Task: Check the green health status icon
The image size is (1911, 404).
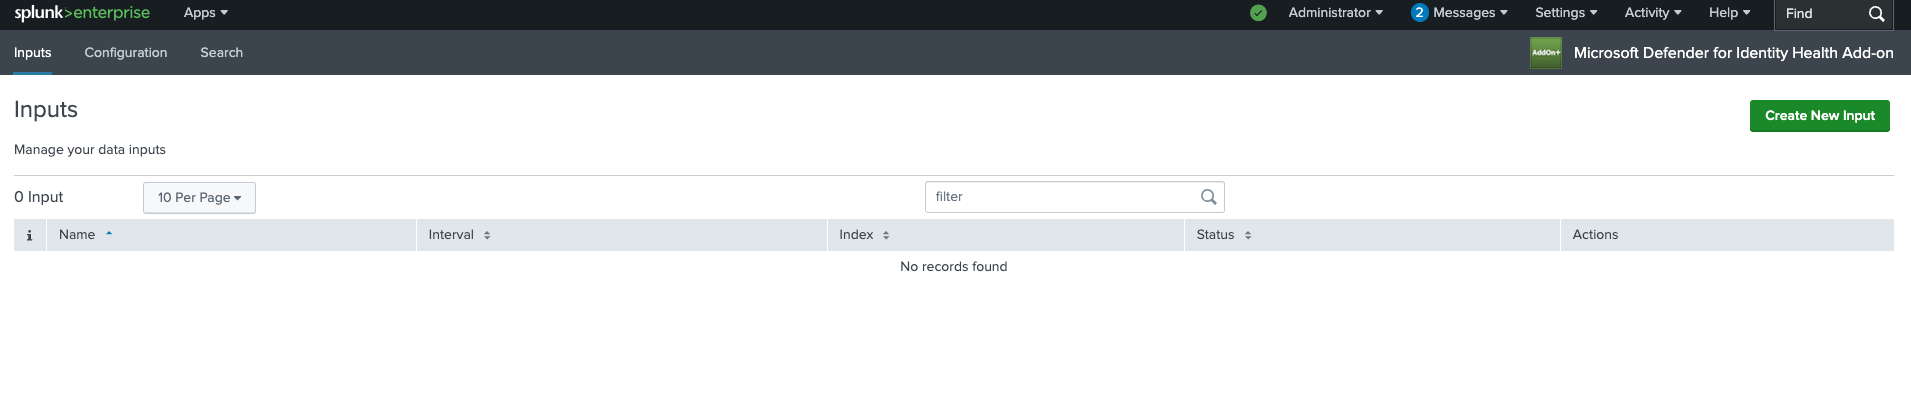Action: [x=1258, y=13]
